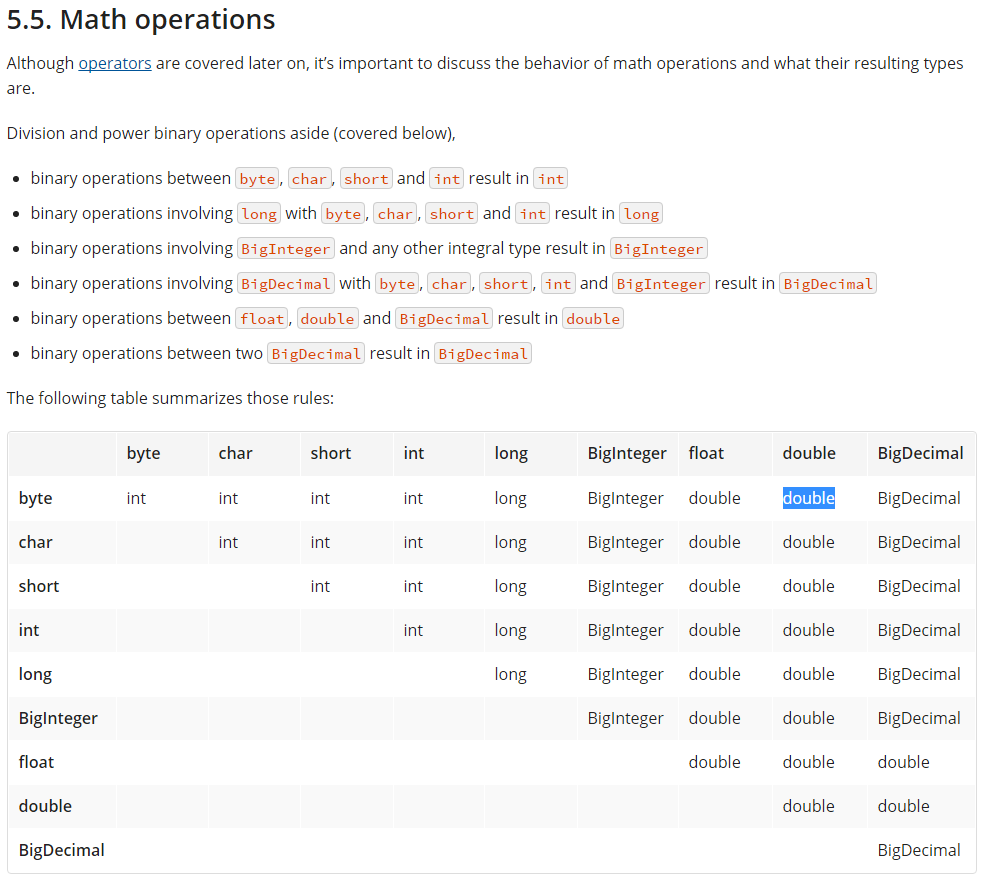Click the highlighted double cell in byte row
The width and height of the screenshot is (982, 878).
pyautogui.click(x=809, y=498)
